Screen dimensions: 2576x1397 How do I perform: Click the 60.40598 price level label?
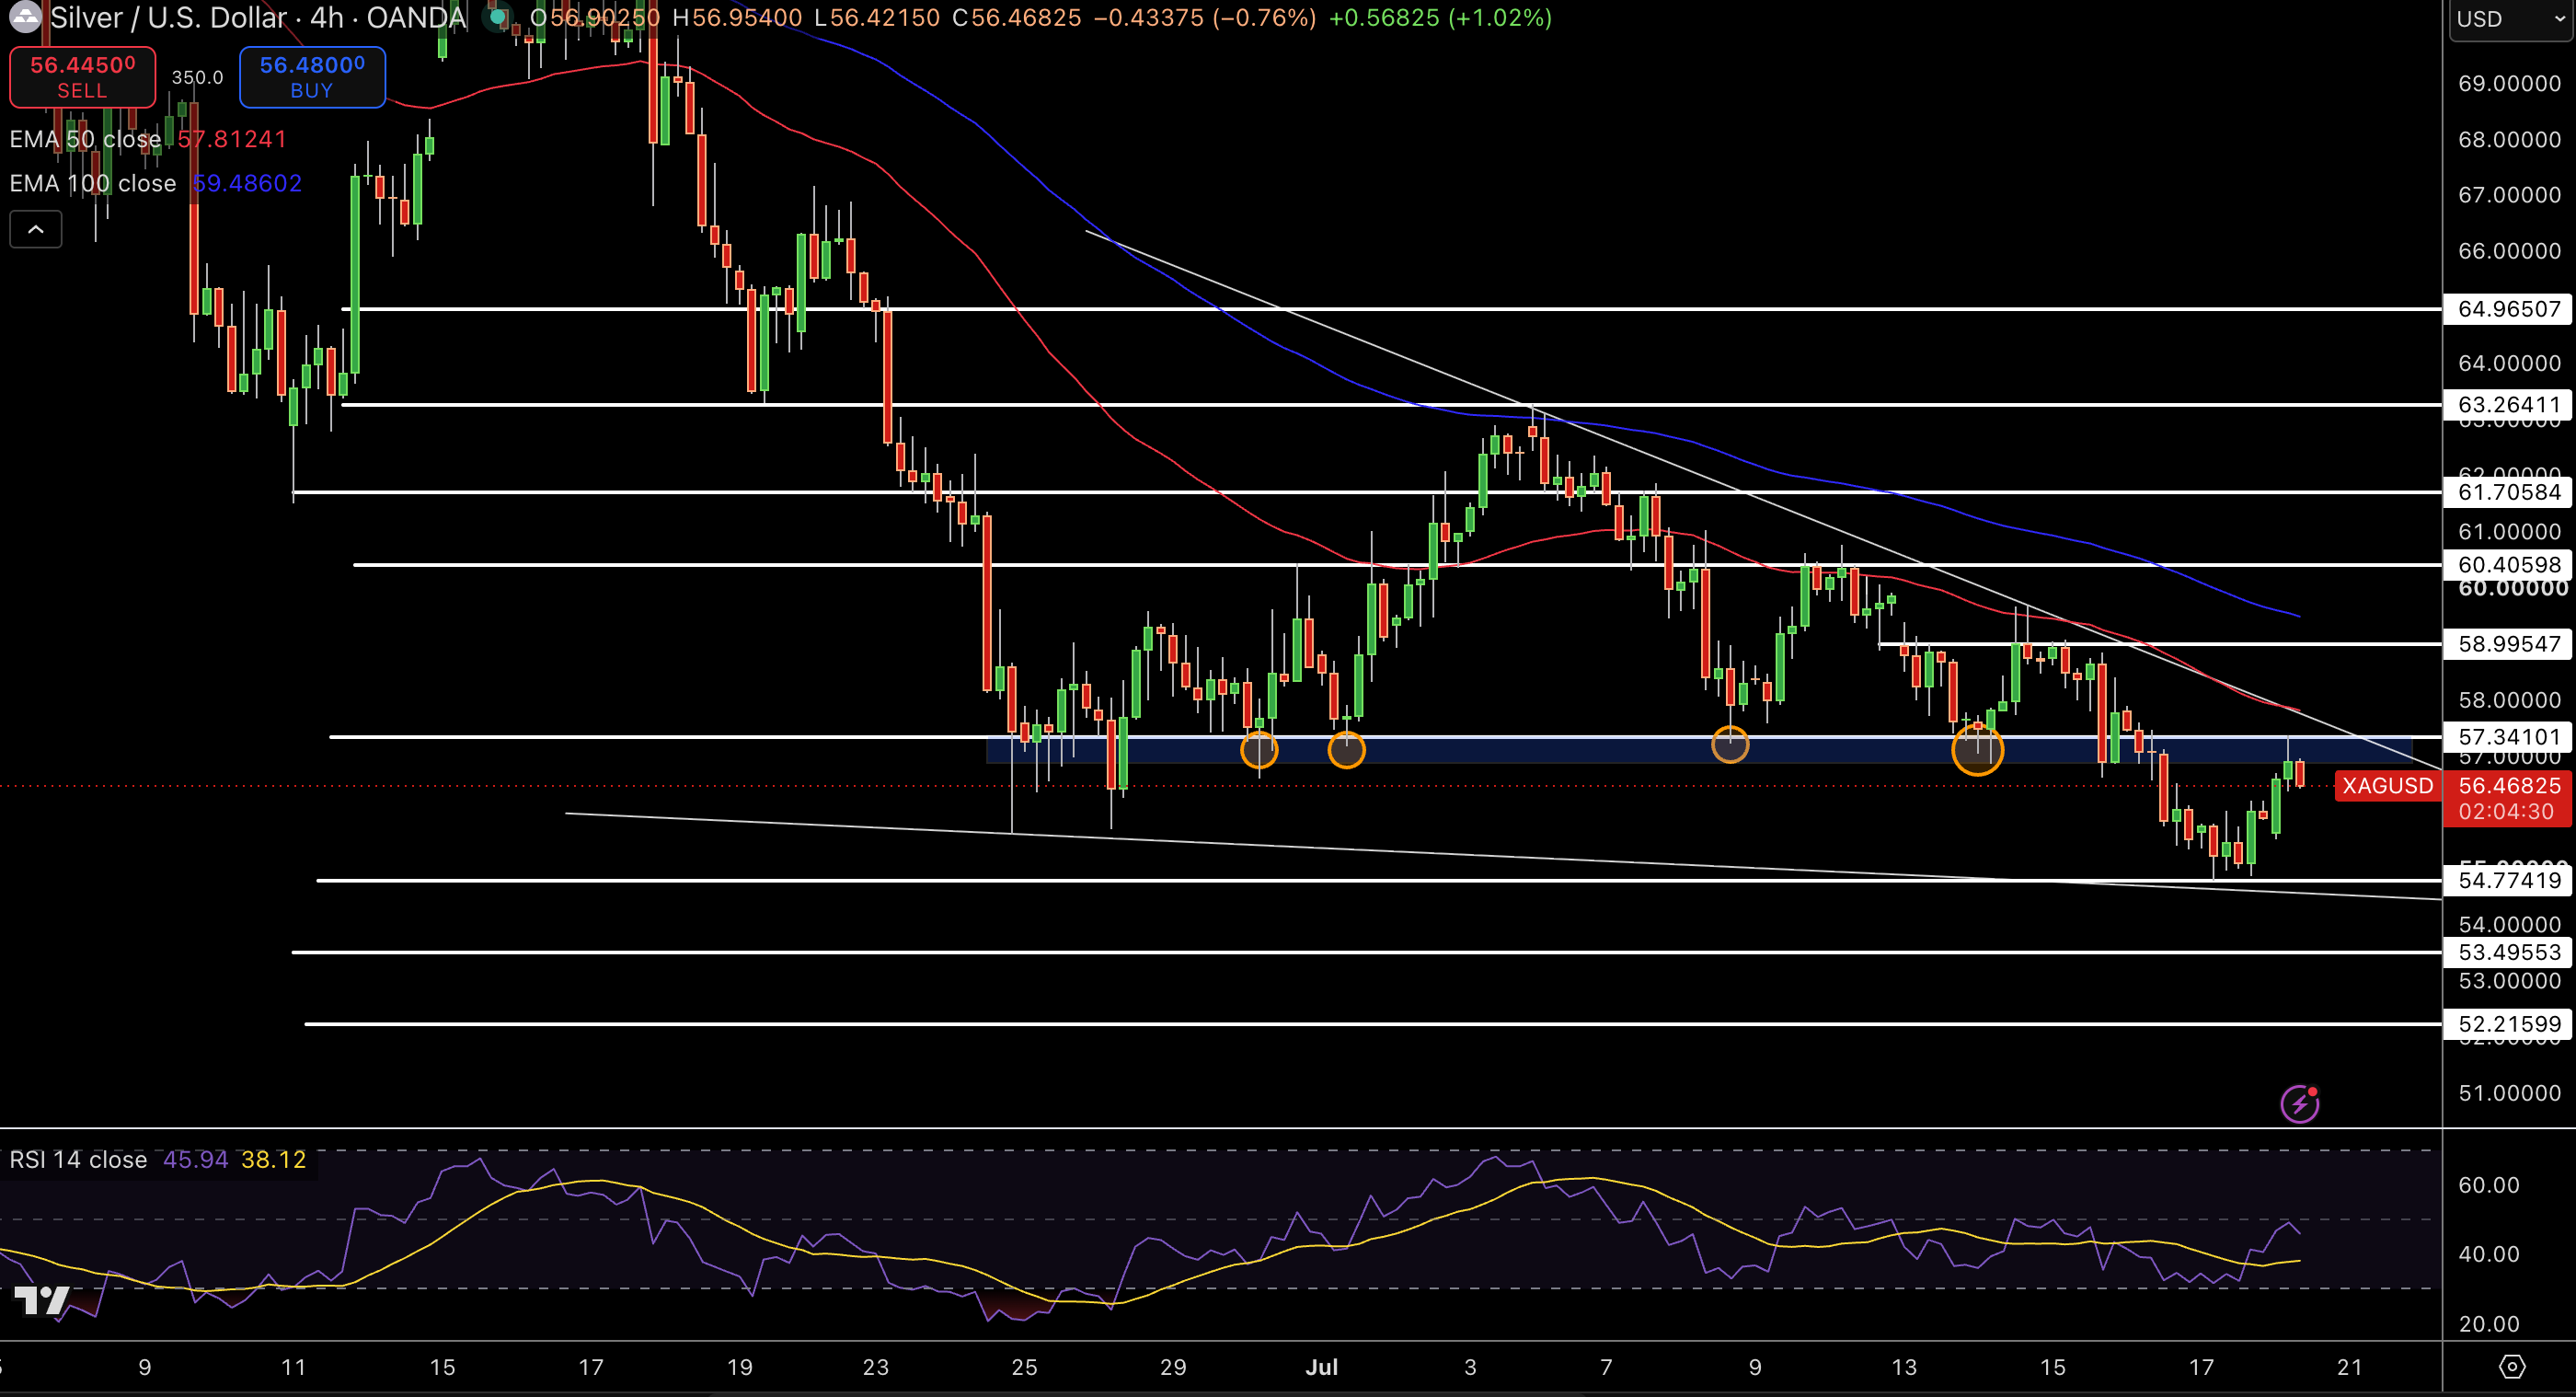[2508, 565]
